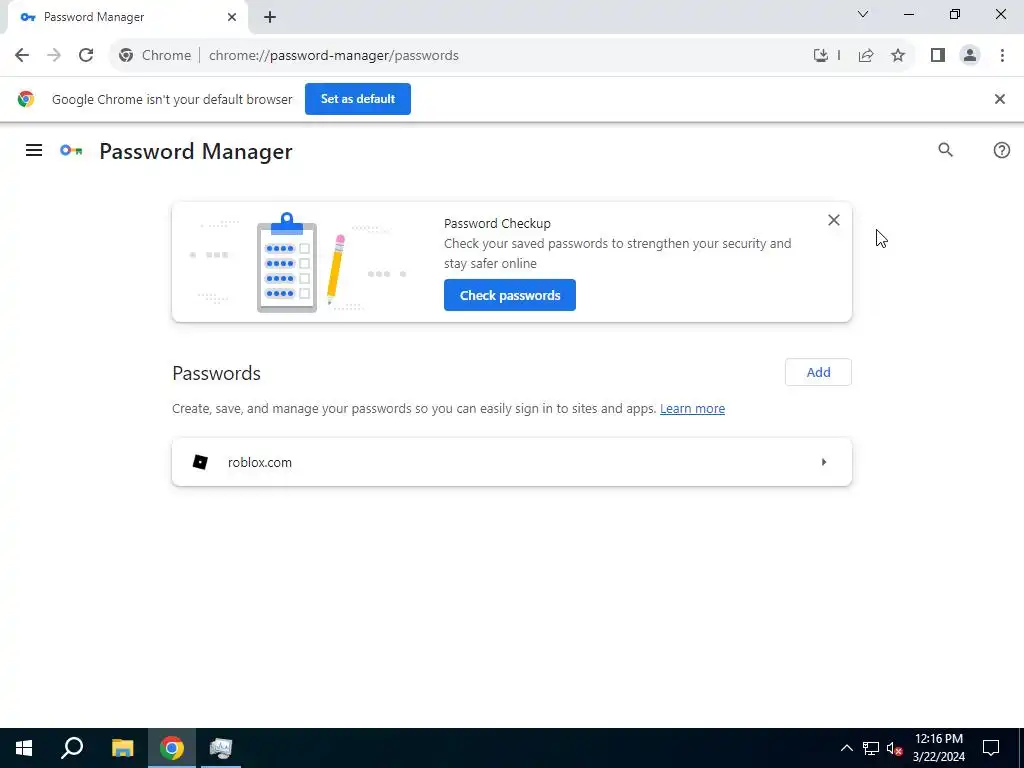Click the roblox.com site favicon
This screenshot has height=768, width=1024.
[x=200, y=462]
